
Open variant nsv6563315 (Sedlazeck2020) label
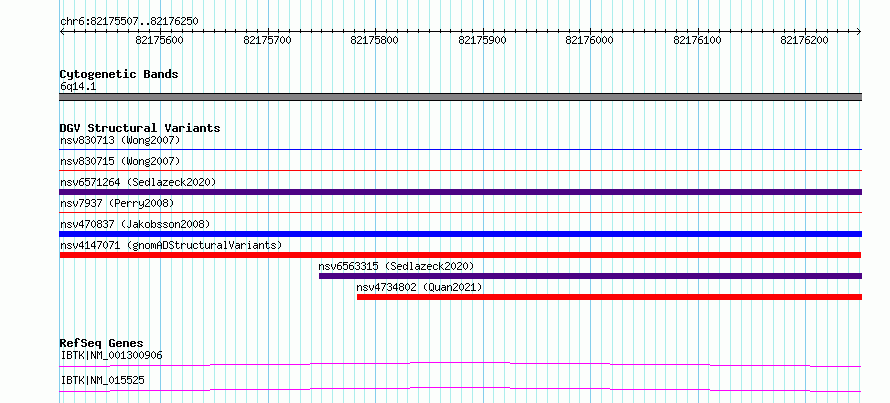396,266
